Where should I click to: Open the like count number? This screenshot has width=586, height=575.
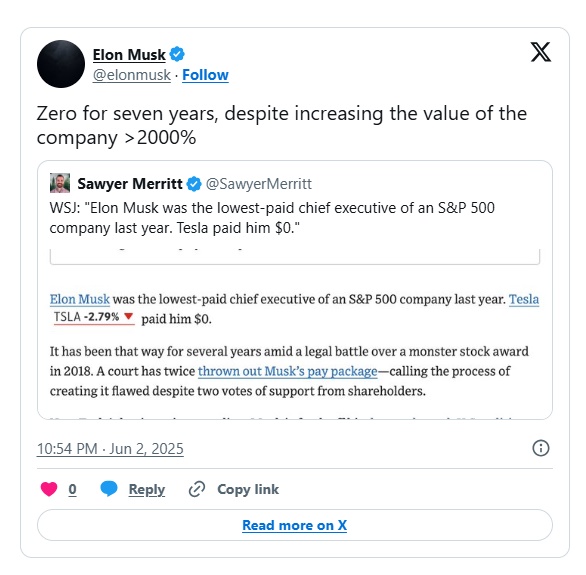point(73,489)
